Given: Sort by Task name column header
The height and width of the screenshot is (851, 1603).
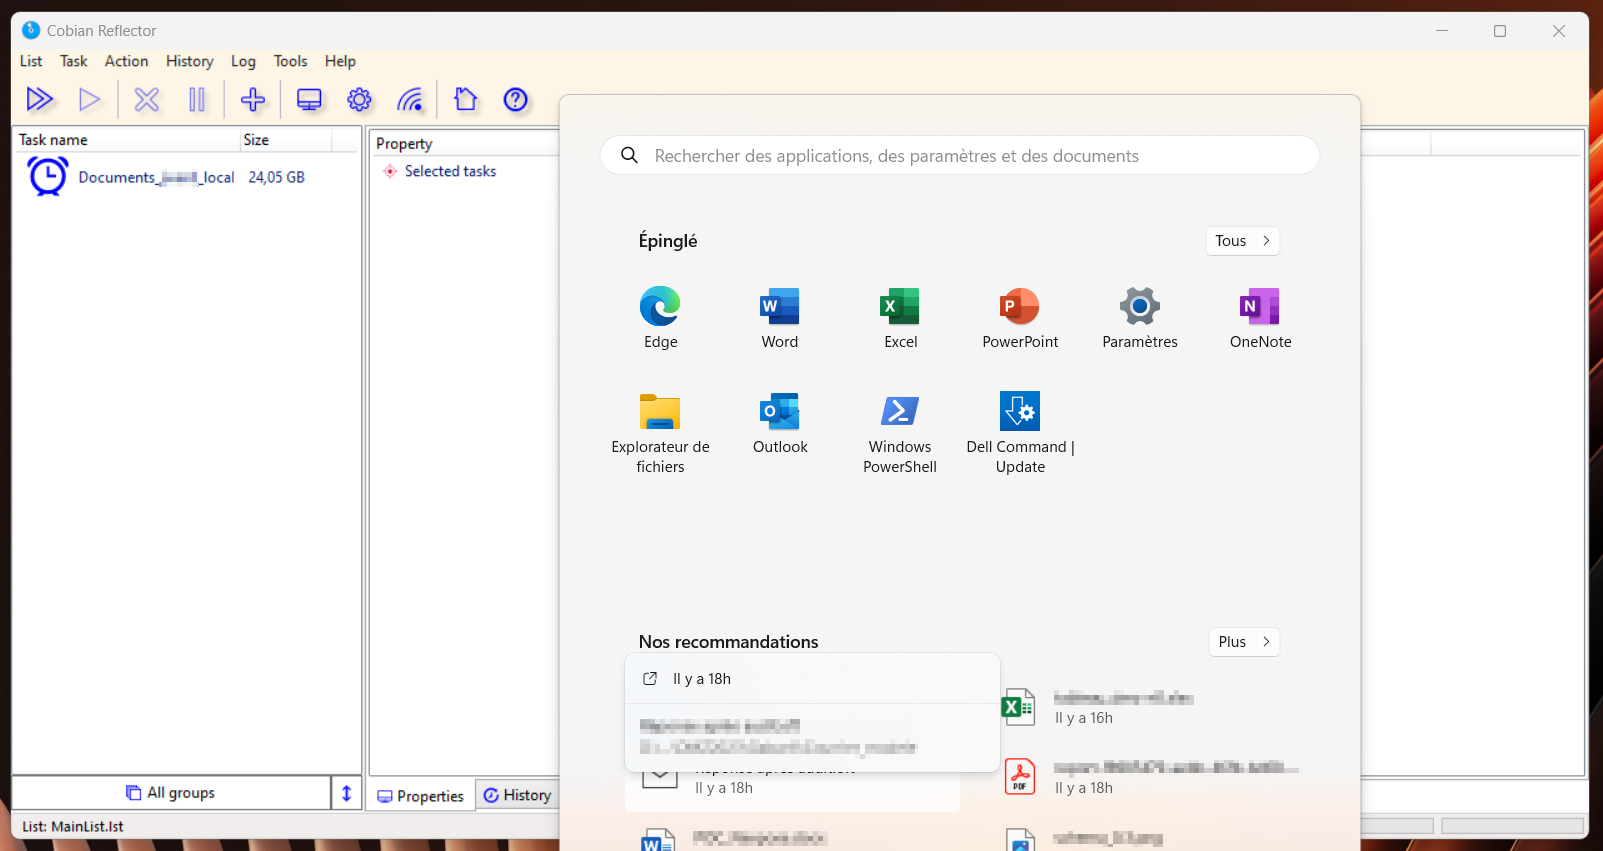Looking at the screenshot, I should [126, 140].
